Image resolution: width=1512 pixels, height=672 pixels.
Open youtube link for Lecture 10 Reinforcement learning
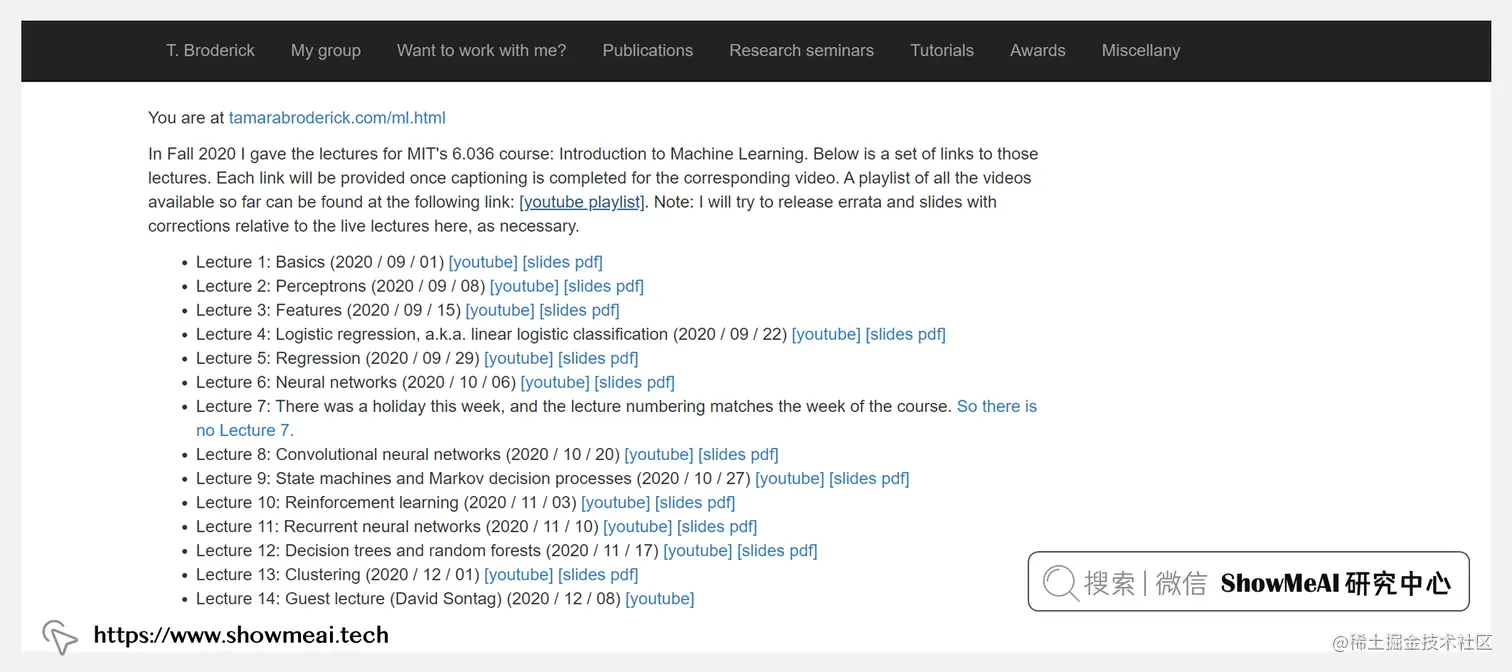pyautogui.click(x=615, y=502)
